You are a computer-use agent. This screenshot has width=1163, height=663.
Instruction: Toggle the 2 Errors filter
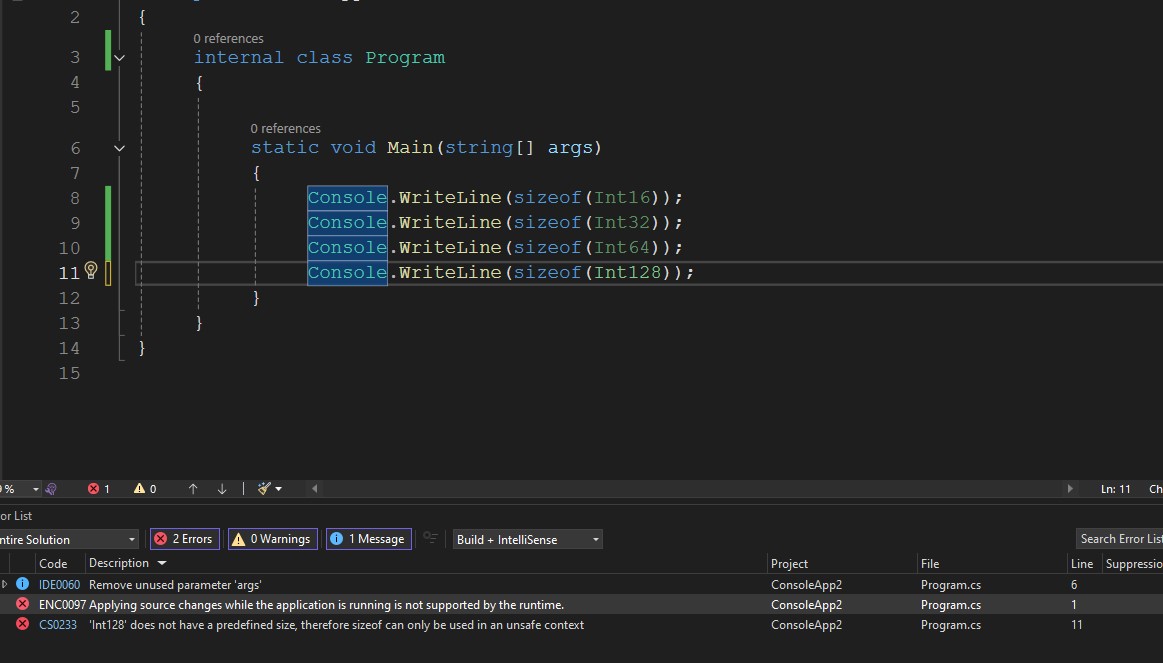point(185,539)
